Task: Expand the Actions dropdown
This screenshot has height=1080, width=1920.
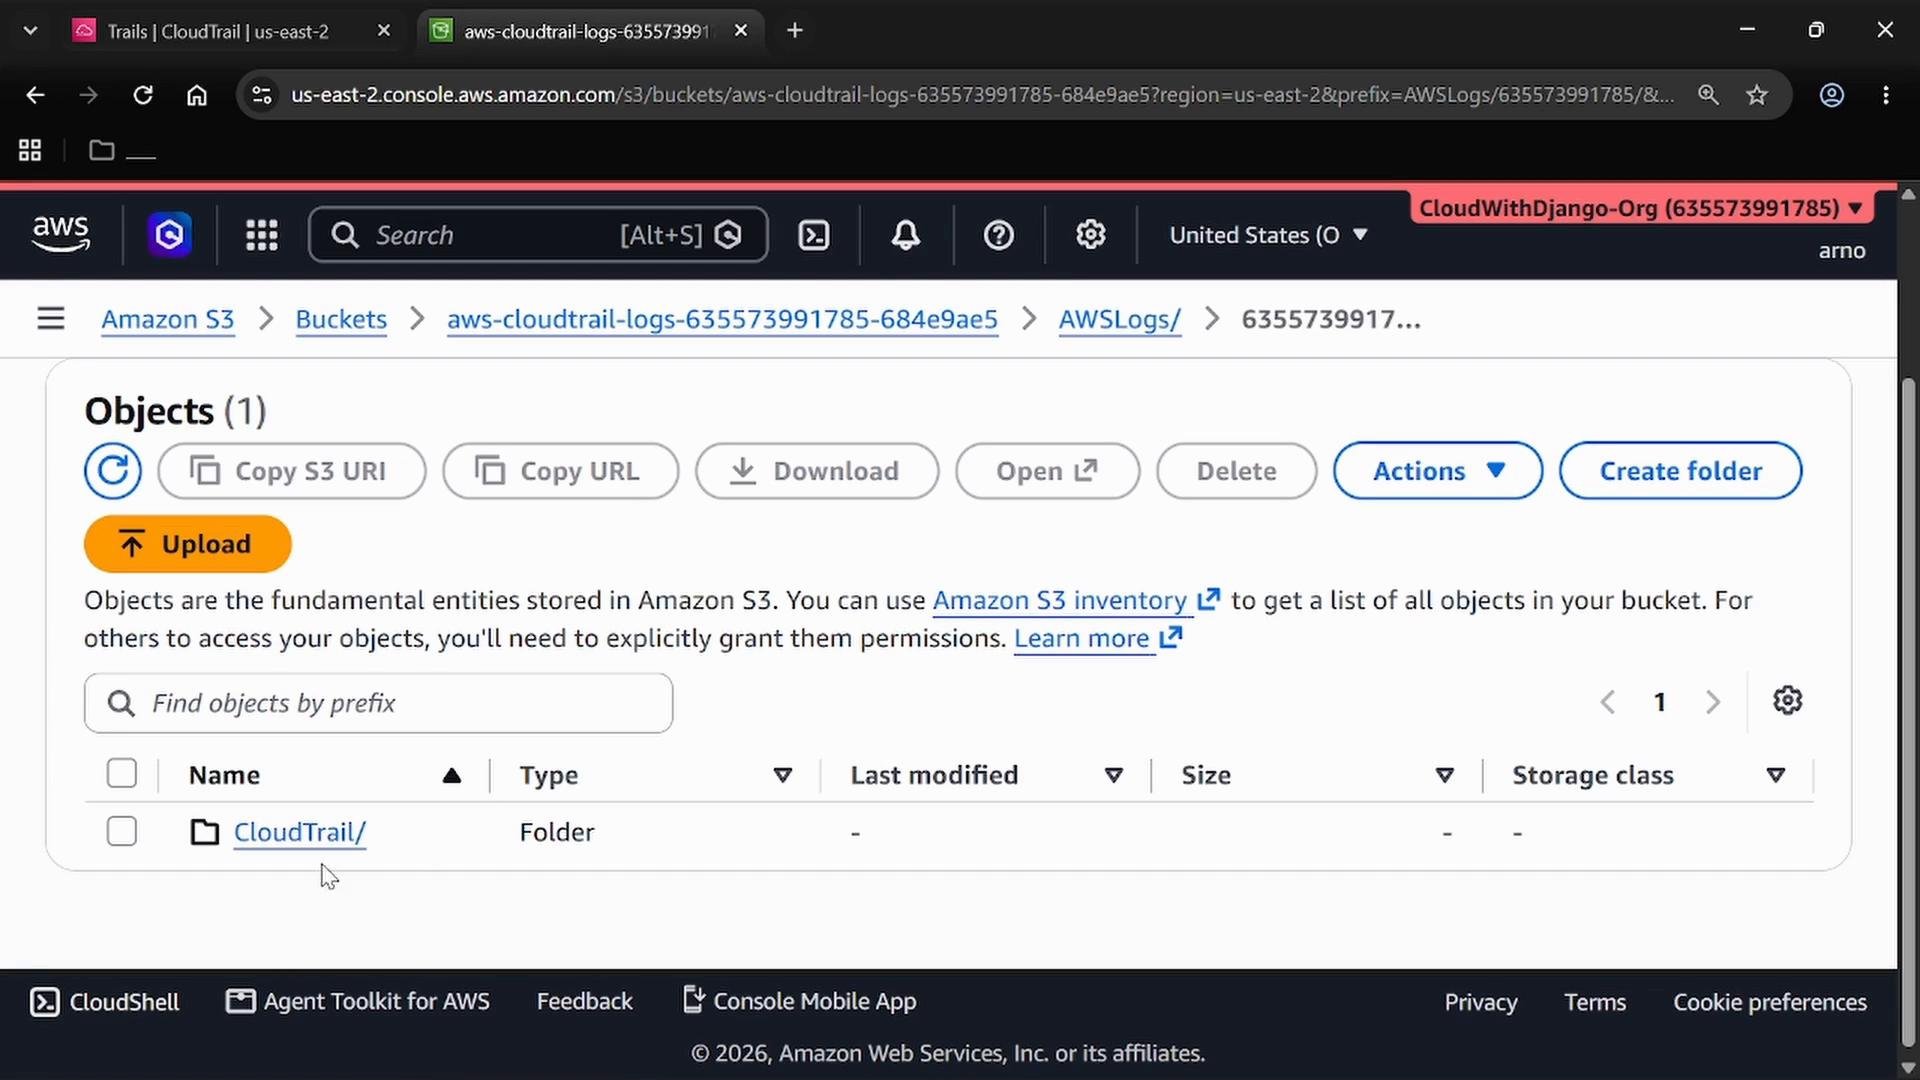Action: click(1438, 471)
